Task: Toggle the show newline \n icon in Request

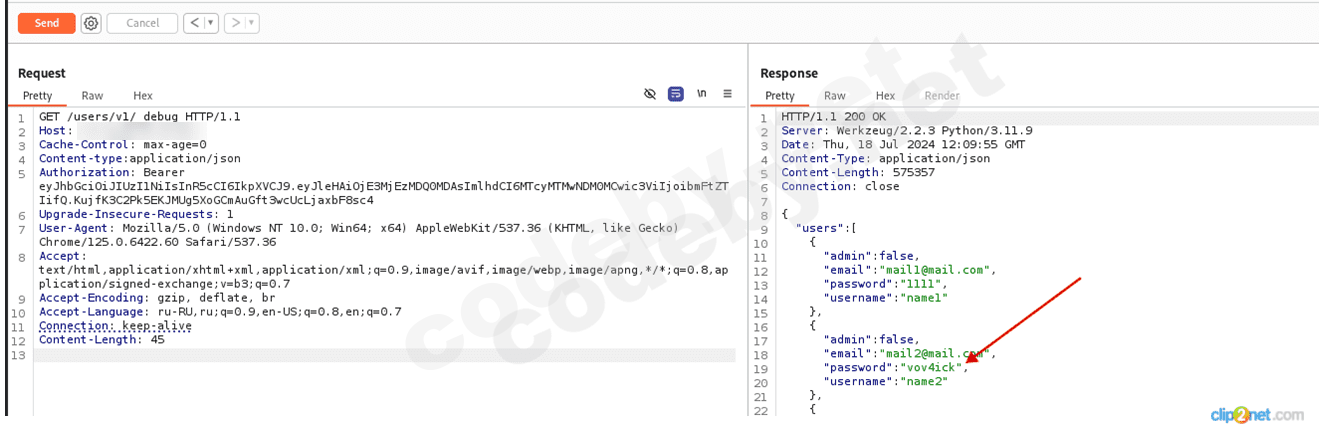Action: point(702,94)
